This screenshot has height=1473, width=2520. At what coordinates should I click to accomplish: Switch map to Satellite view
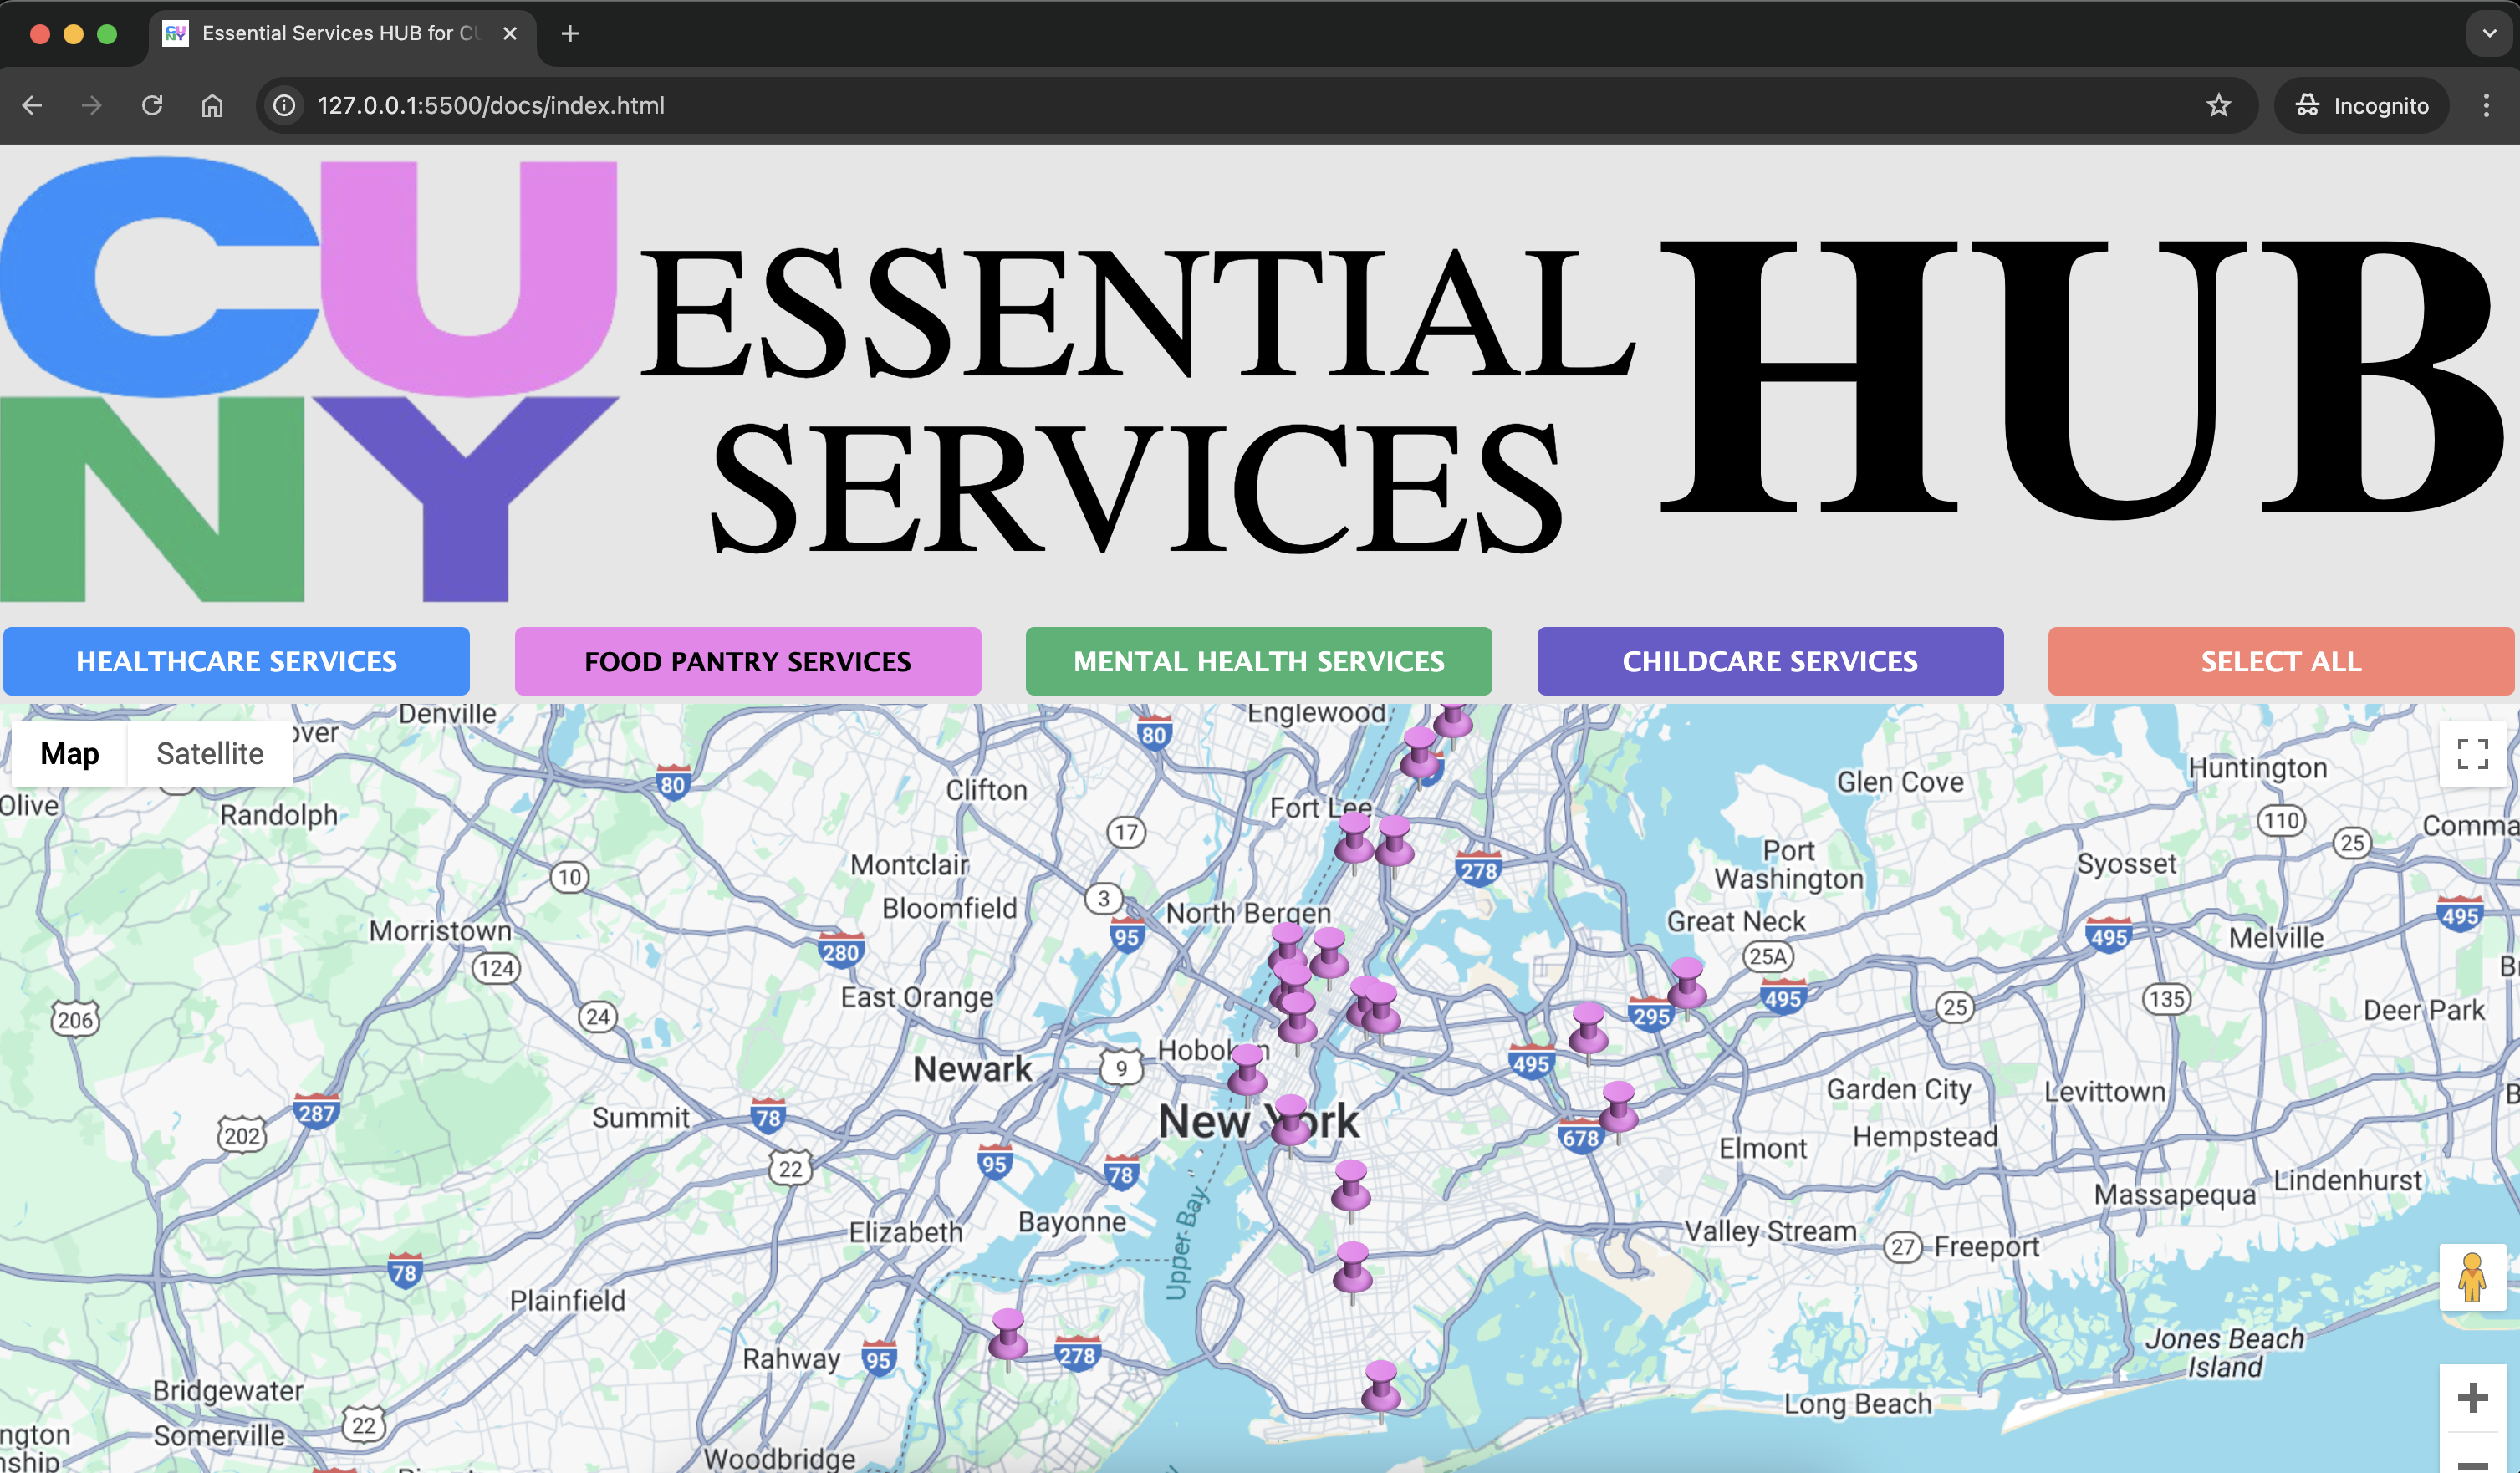coord(210,753)
